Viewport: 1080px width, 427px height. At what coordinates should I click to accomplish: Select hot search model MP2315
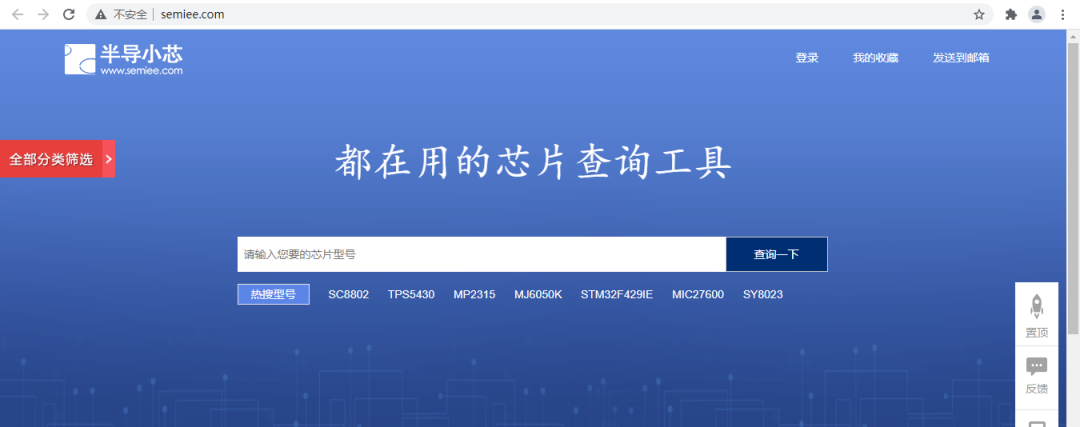coord(474,294)
